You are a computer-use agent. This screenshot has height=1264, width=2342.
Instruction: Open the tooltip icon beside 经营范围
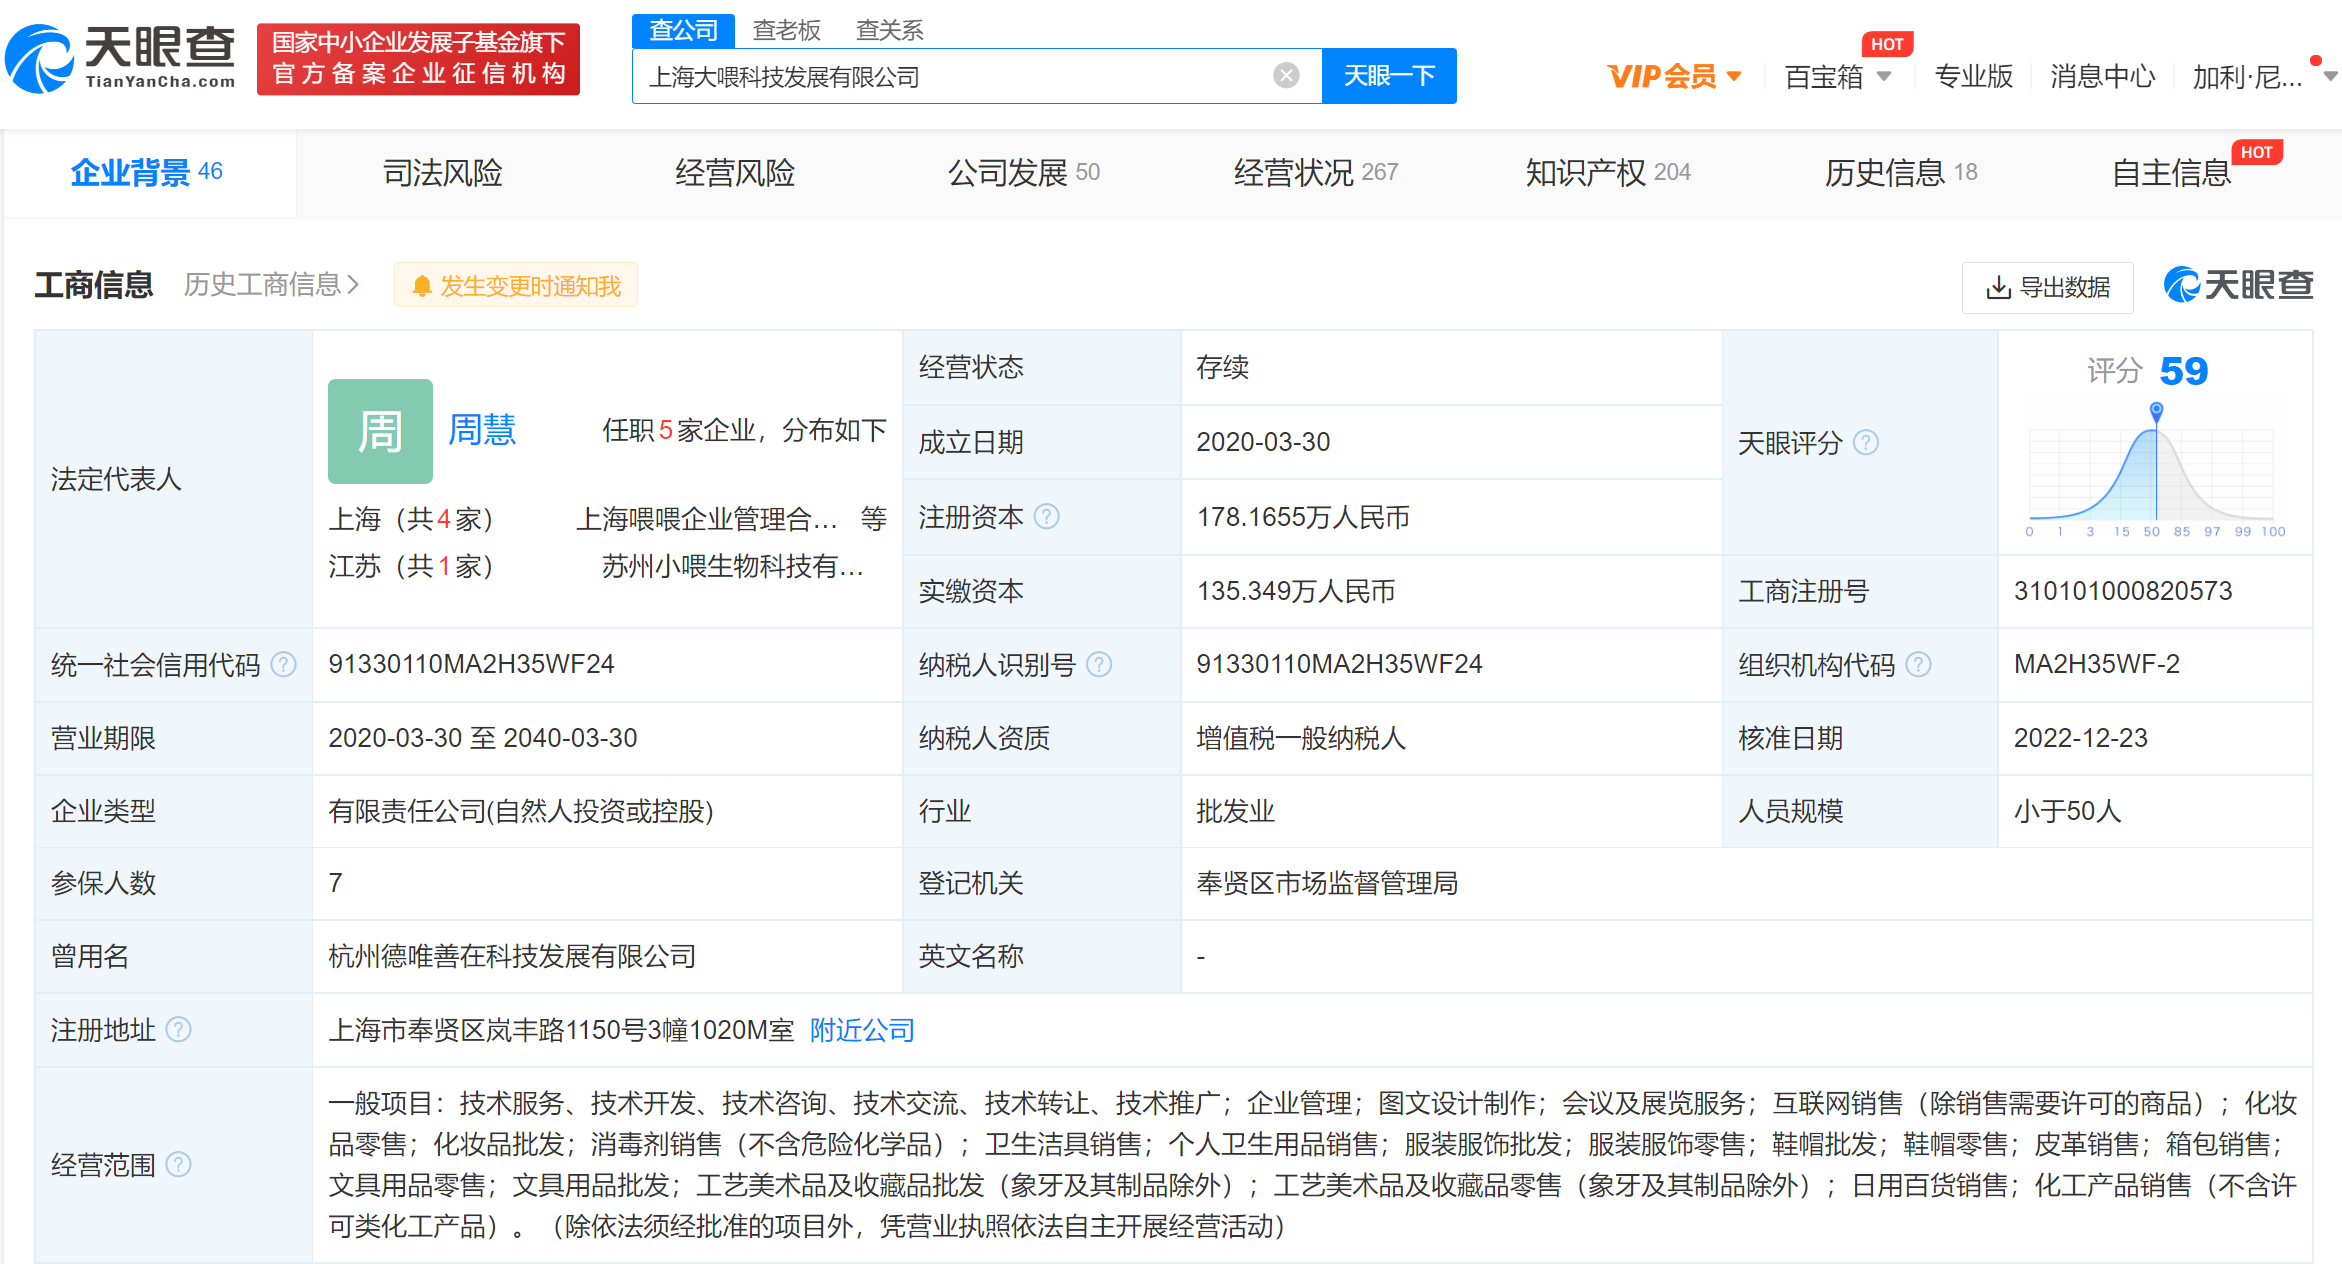(180, 1164)
